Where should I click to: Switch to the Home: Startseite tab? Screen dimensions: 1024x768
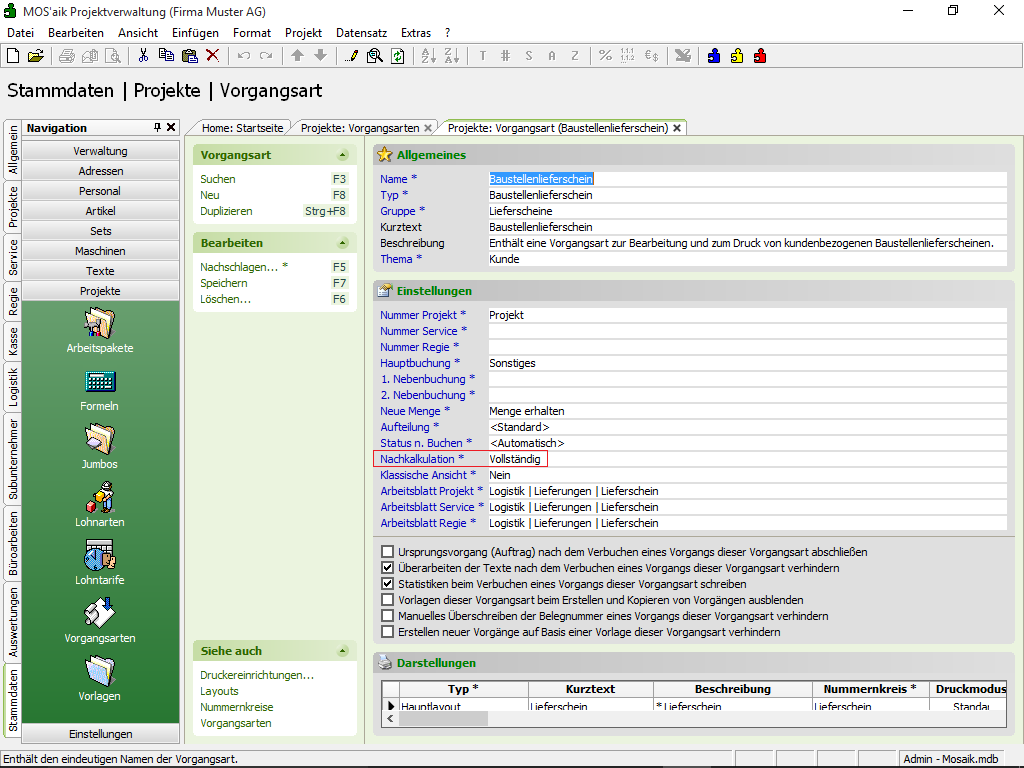point(242,128)
